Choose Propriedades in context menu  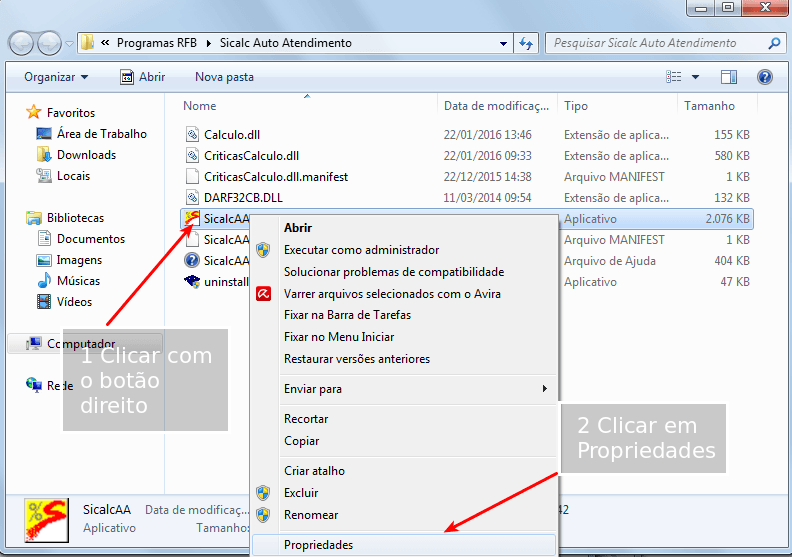point(404,545)
